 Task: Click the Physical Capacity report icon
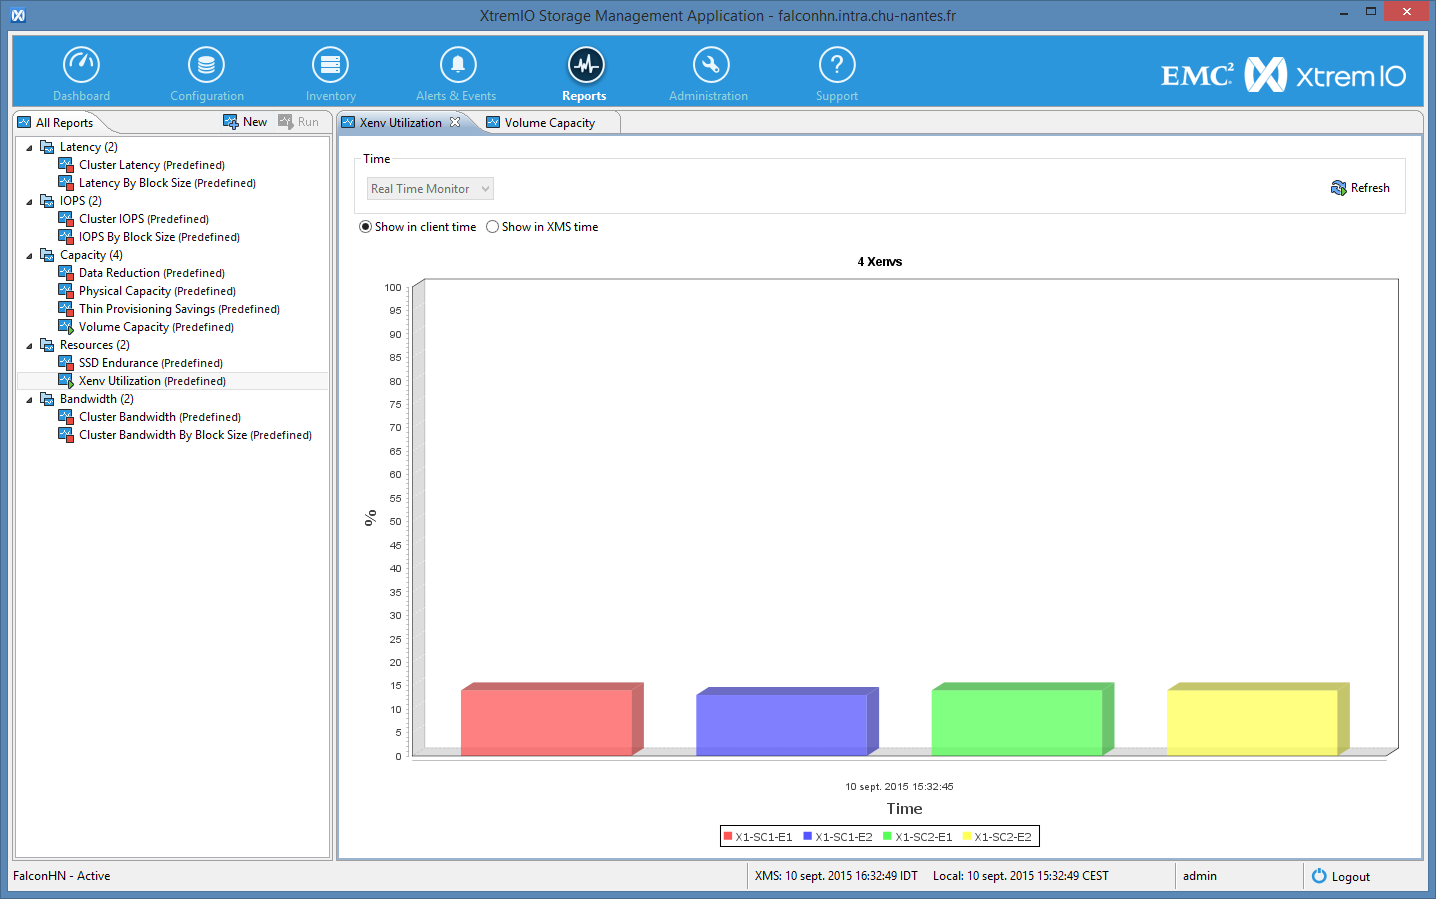click(x=66, y=291)
